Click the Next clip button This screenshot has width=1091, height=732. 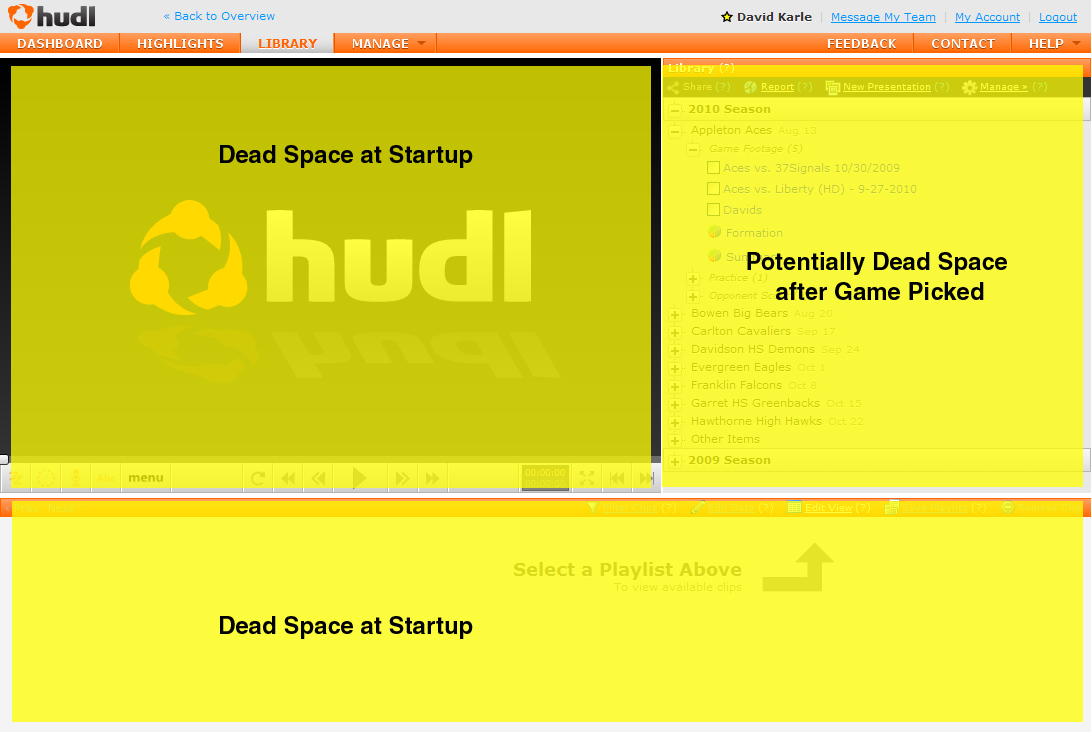click(x=65, y=509)
